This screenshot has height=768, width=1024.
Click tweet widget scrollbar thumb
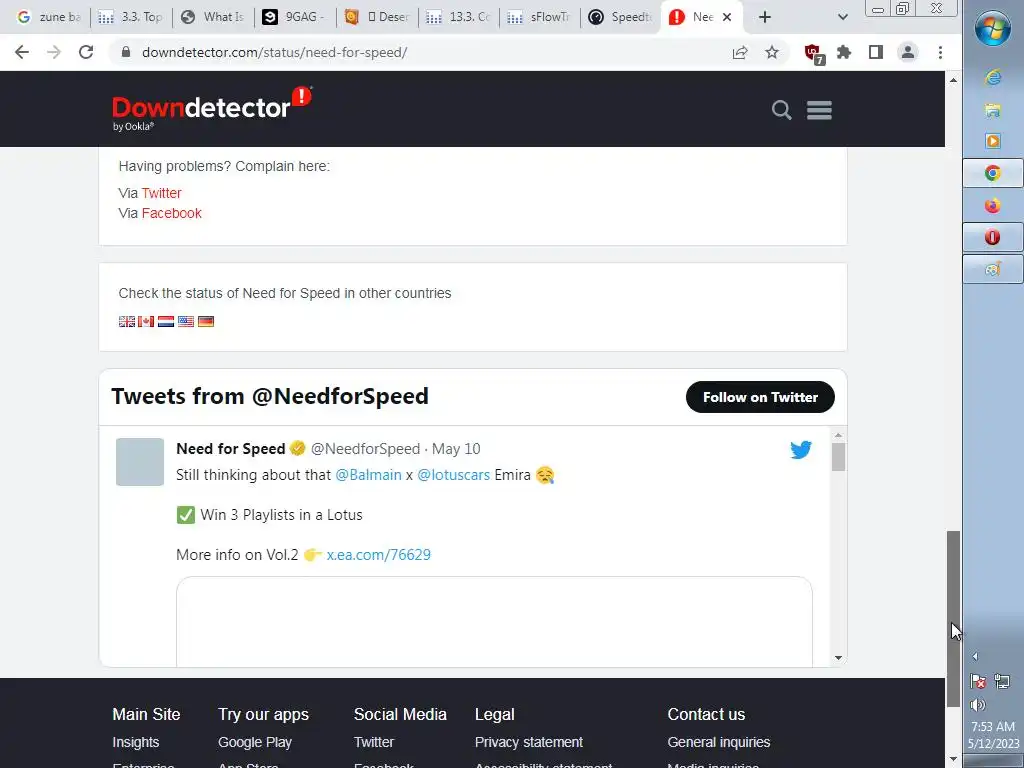839,457
